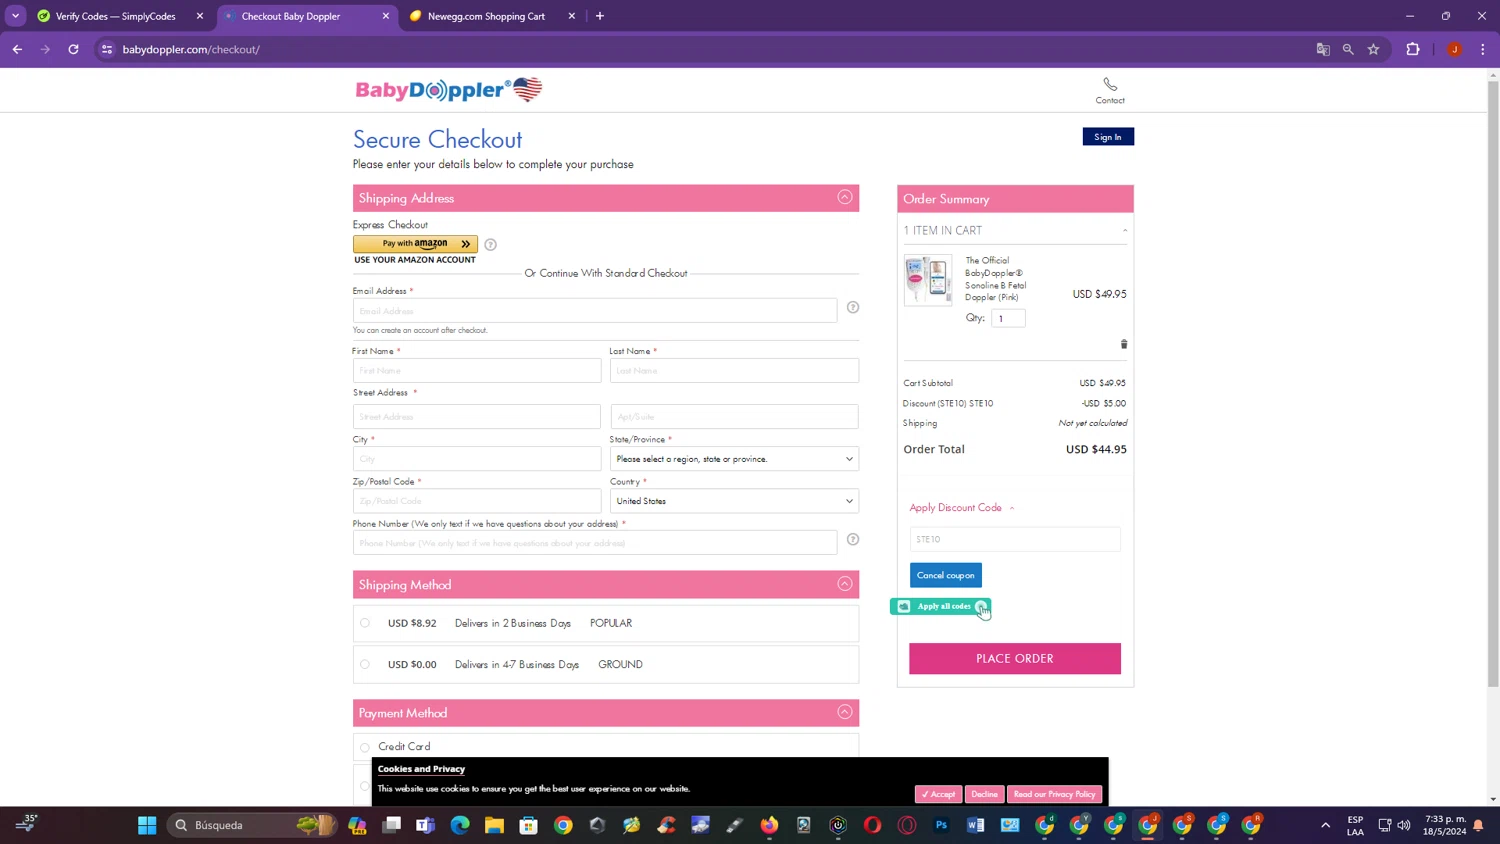Click the browser back arrow
This screenshot has width=1500, height=844.
pyautogui.click(x=17, y=49)
